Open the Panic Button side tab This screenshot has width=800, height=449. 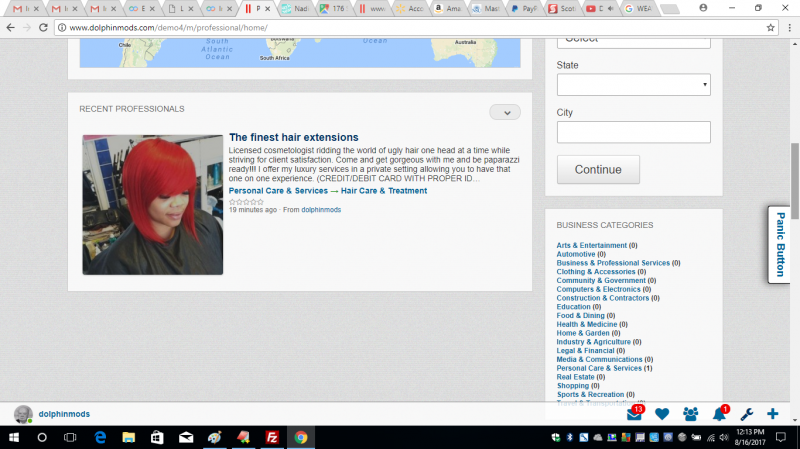tap(780, 244)
